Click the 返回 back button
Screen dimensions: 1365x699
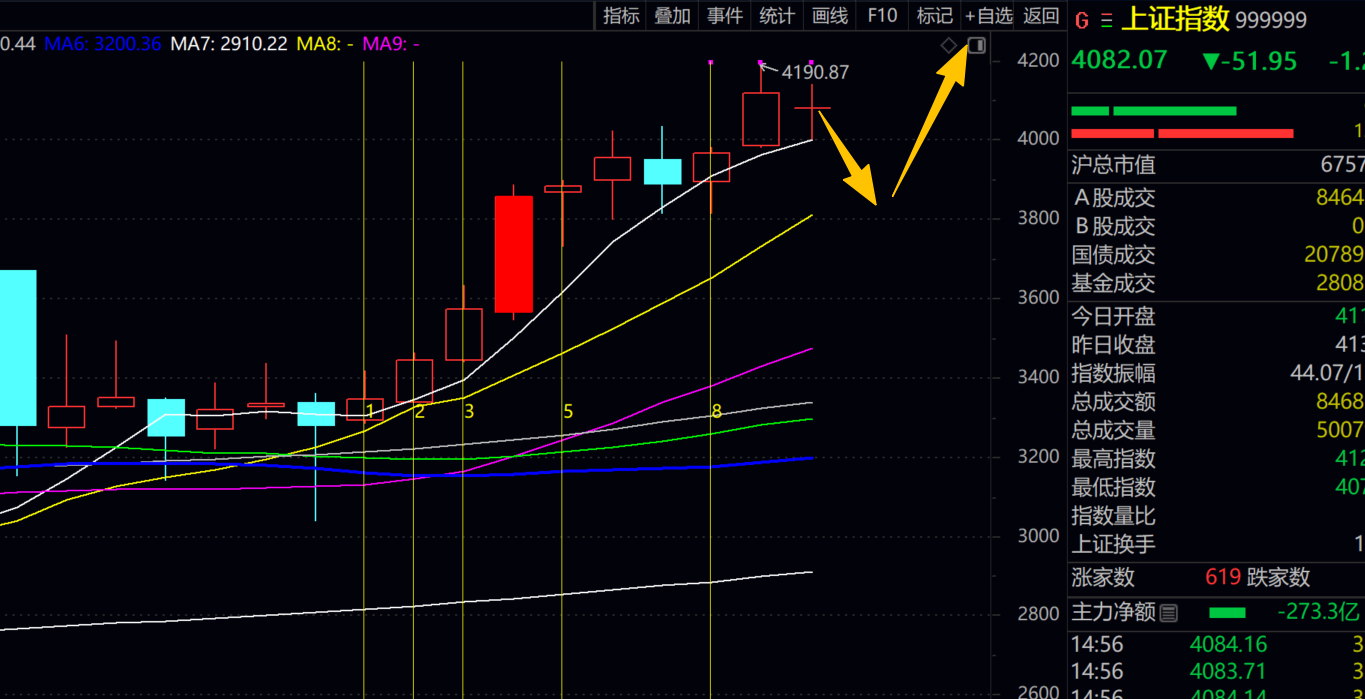click(1041, 15)
